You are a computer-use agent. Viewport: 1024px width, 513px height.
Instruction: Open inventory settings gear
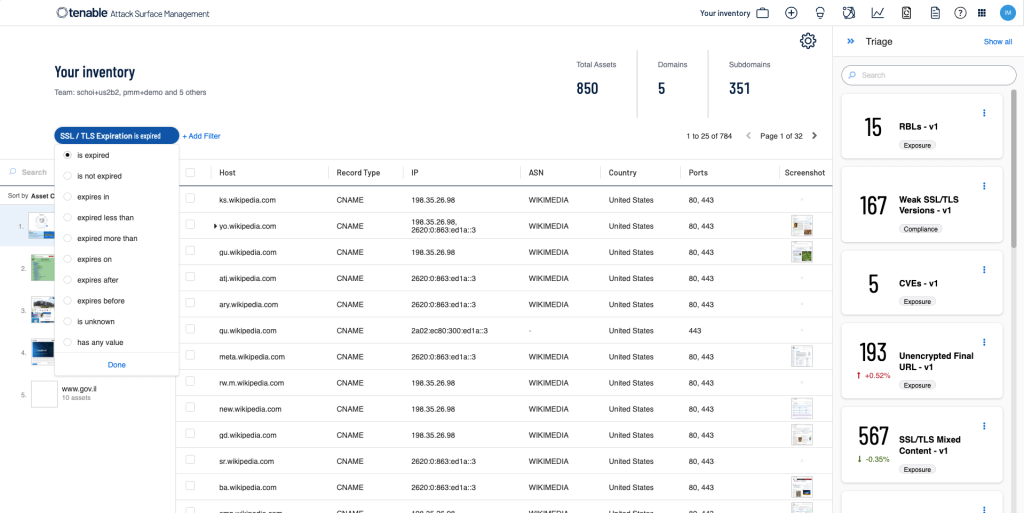808,40
